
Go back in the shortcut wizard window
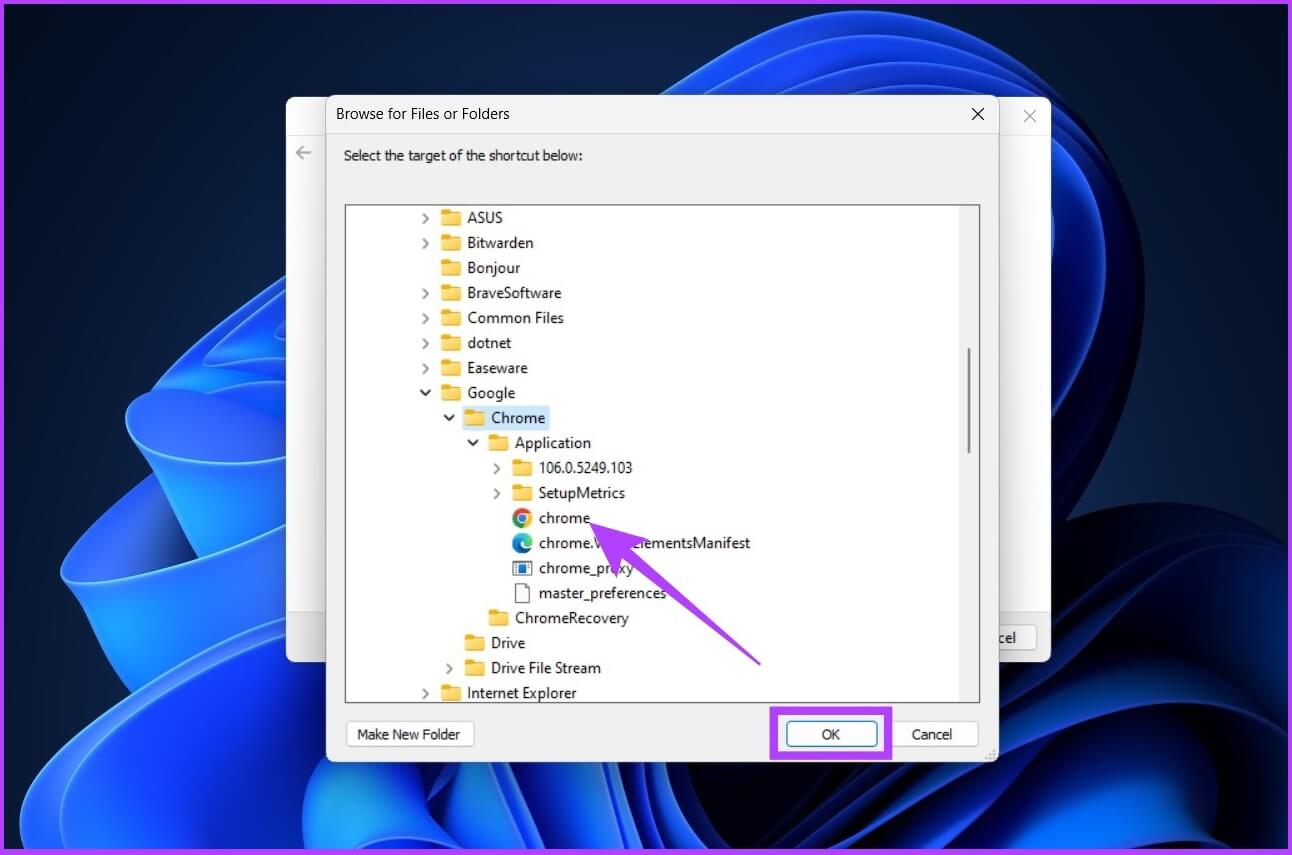(x=304, y=153)
